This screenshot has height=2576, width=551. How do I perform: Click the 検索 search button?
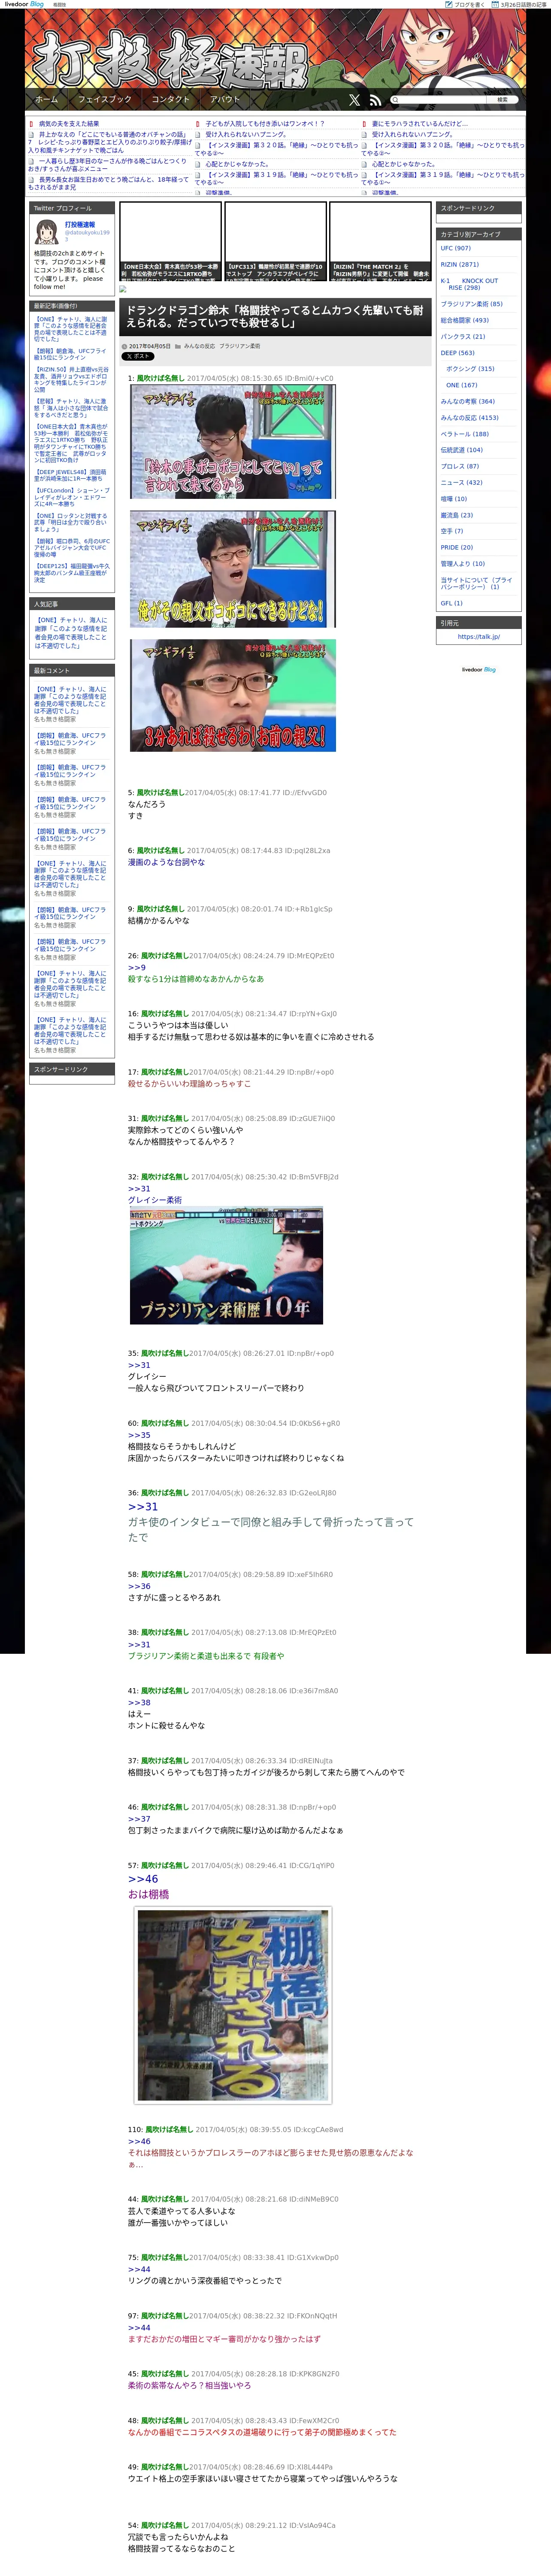503,100
